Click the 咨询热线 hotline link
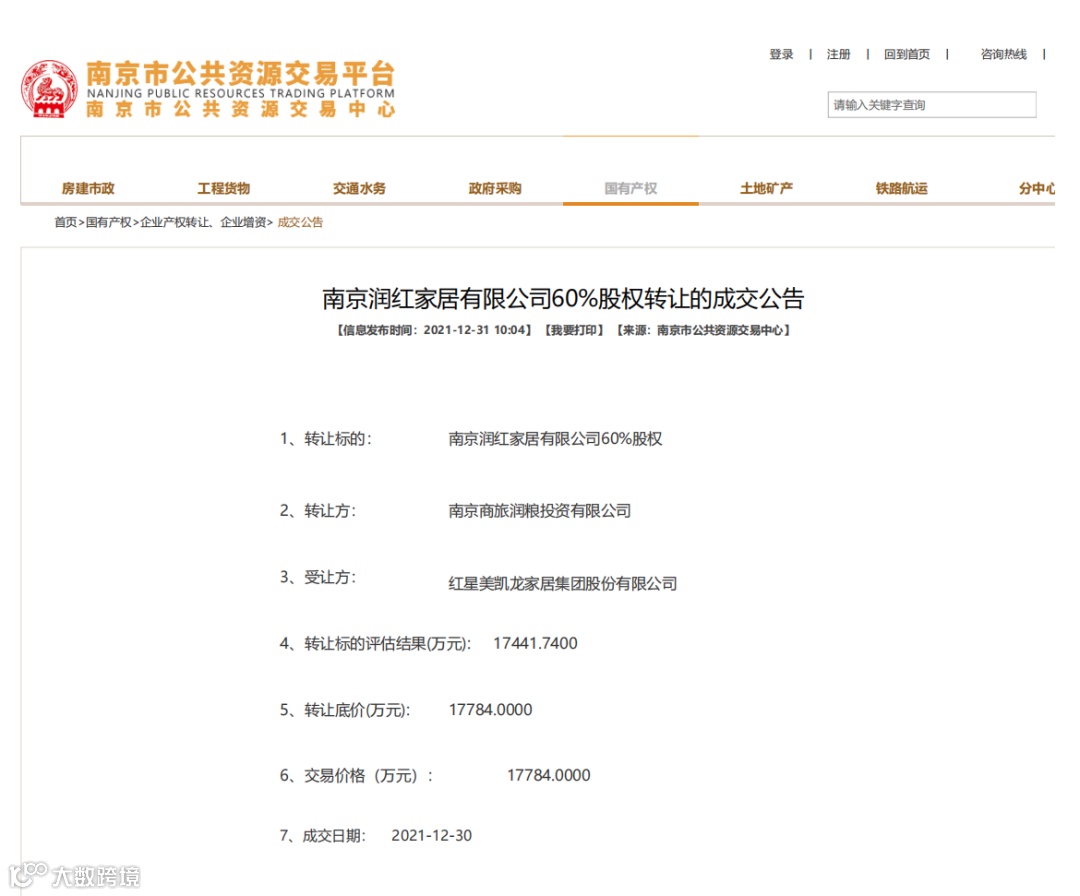Viewport: 1080px width, 896px height. tap(1004, 54)
